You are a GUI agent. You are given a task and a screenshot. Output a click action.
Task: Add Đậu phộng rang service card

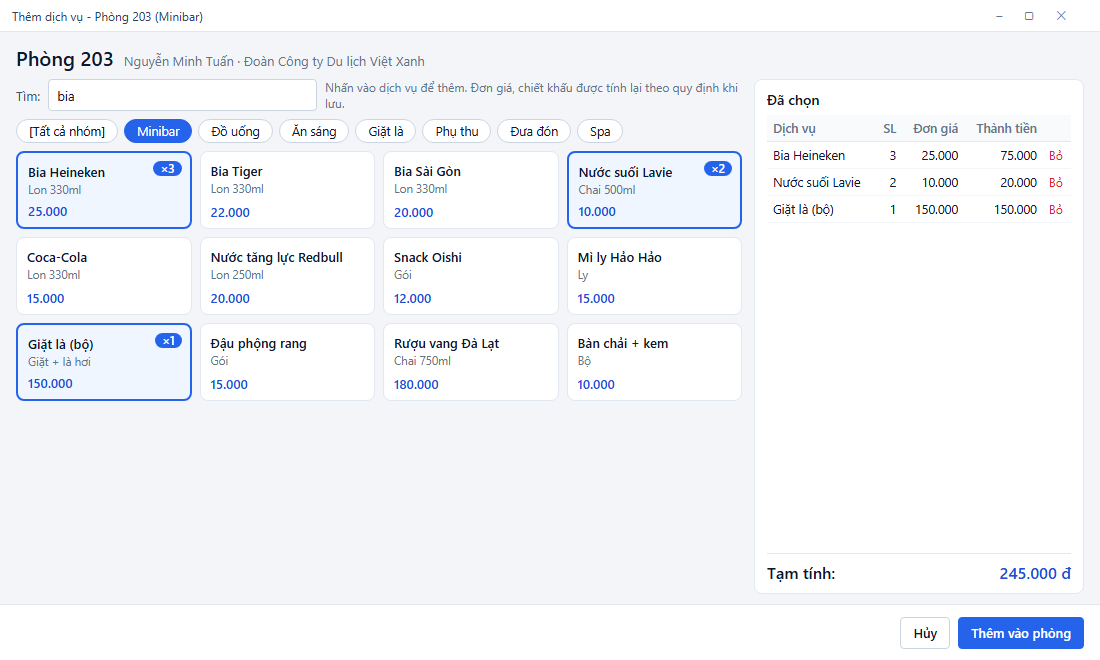pos(288,362)
